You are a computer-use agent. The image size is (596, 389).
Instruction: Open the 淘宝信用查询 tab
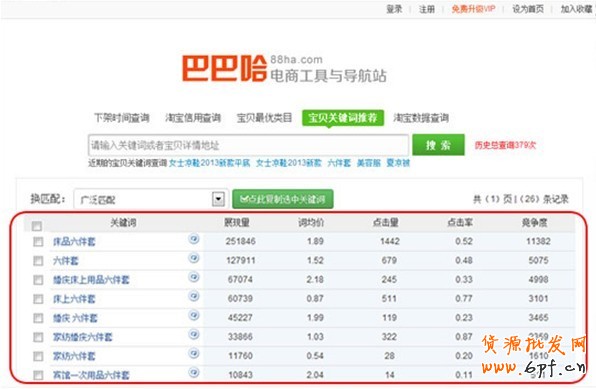click(193, 118)
